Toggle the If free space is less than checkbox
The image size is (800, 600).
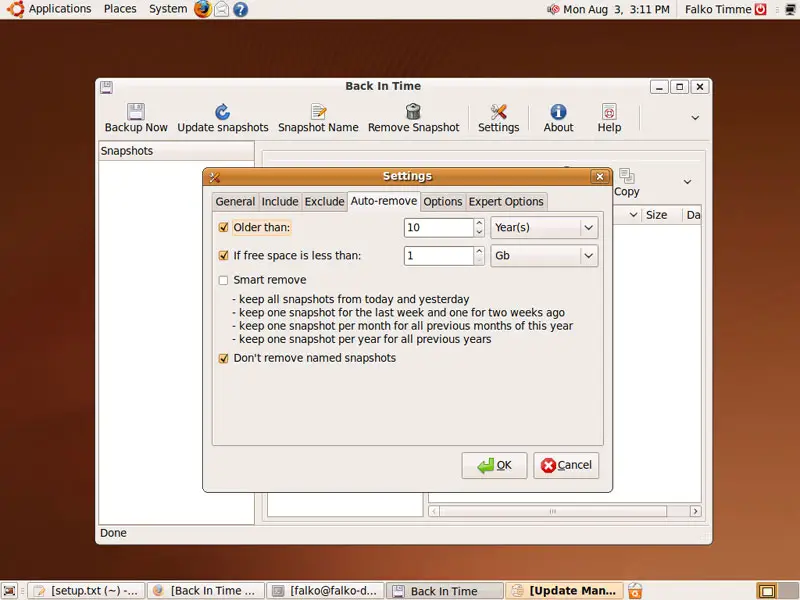coord(223,256)
